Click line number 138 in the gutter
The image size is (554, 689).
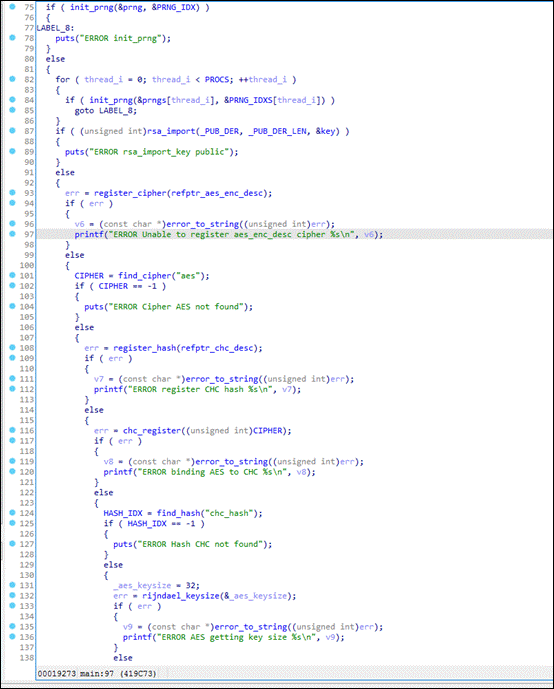pos(27,657)
